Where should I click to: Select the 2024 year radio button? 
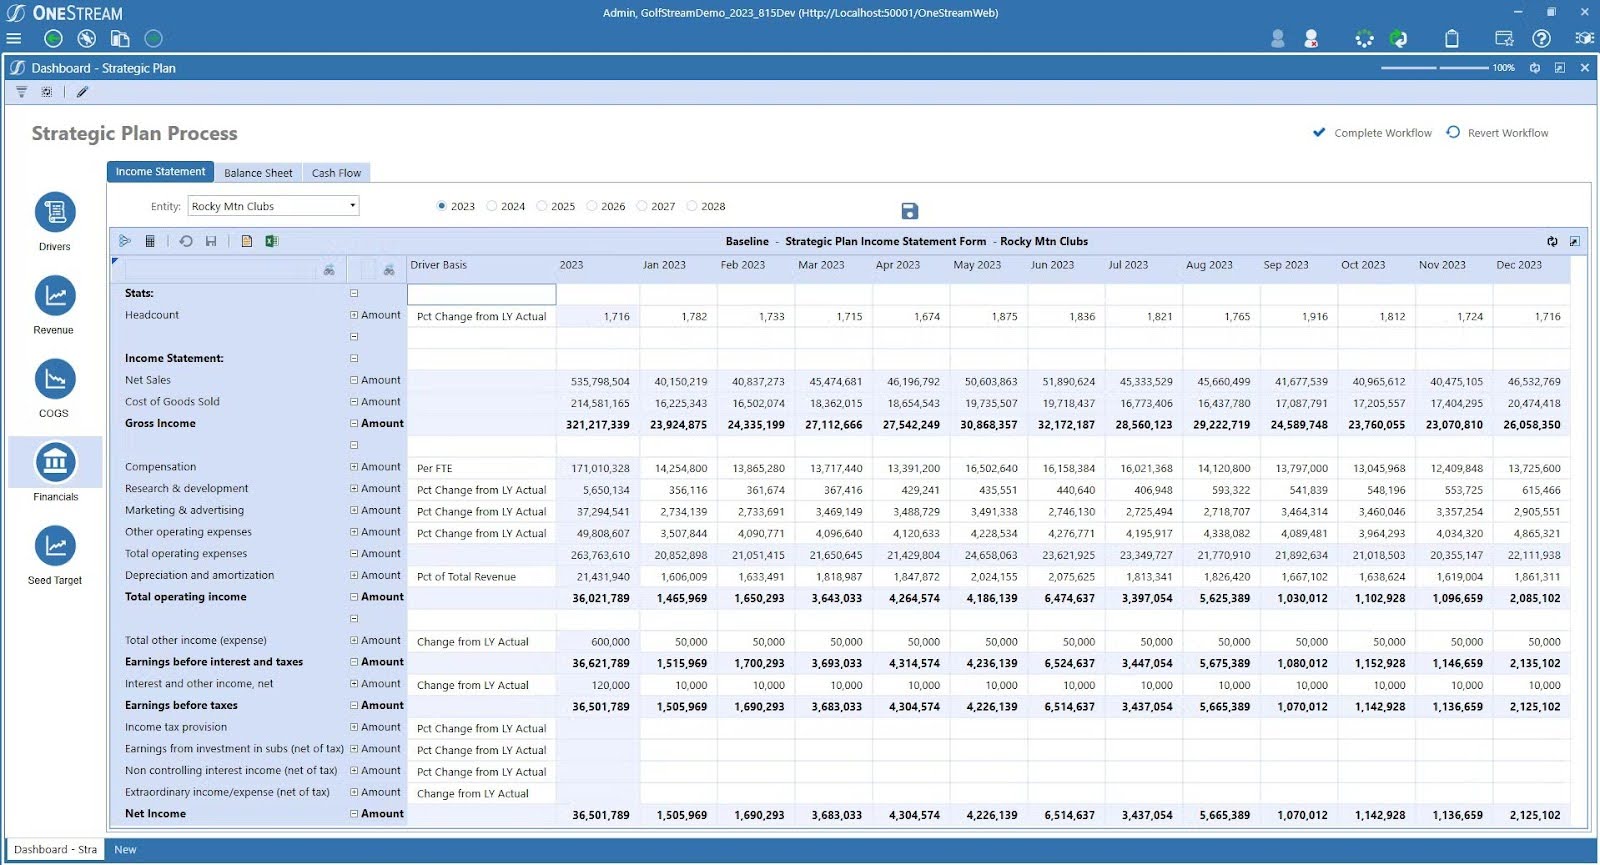point(492,206)
